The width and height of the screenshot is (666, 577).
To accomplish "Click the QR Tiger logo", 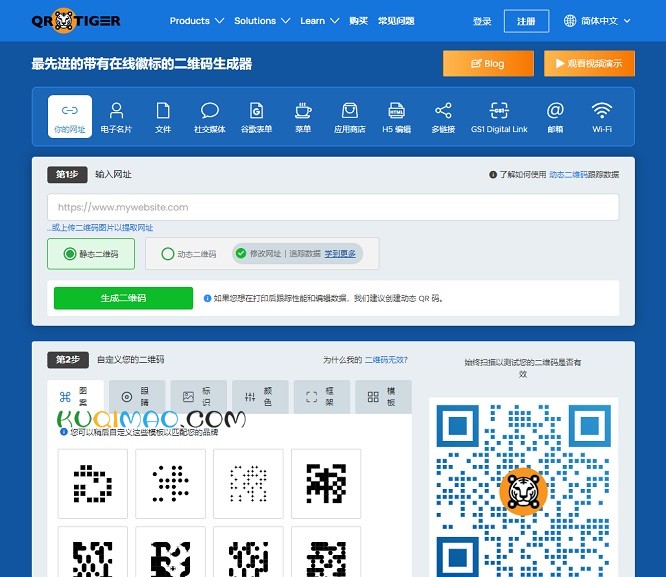I will pyautogui.click(x=76, y=20).
